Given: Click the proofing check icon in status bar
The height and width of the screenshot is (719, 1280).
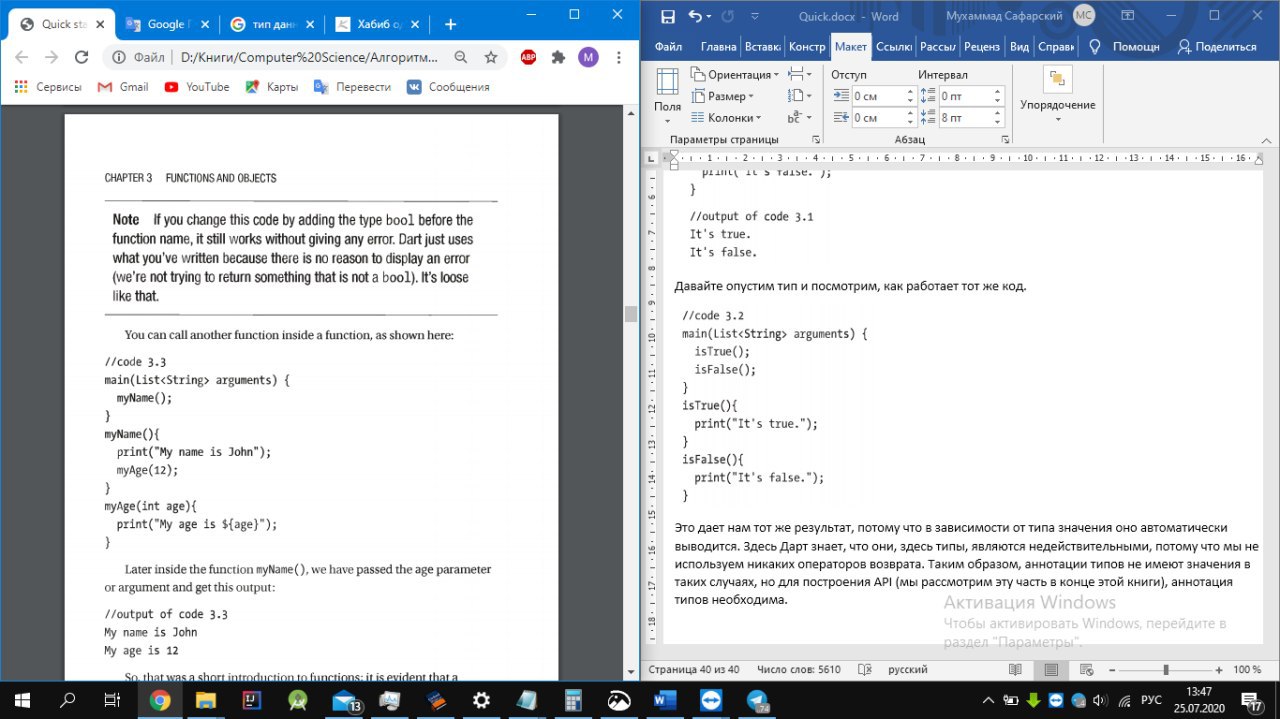Looking at the screenshot, I should [x=863, y=669].
